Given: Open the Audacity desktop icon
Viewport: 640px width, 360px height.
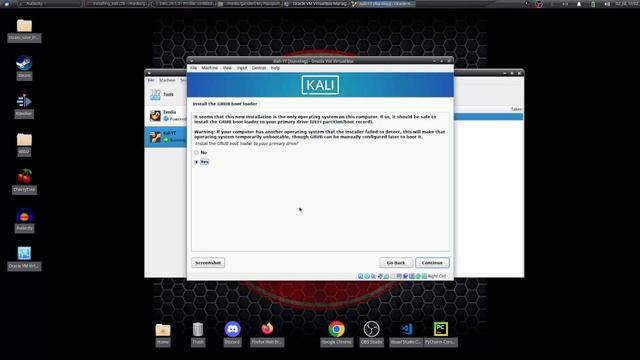Looking at the screenshot, I should pyautogui.click(x=24, y=220).
